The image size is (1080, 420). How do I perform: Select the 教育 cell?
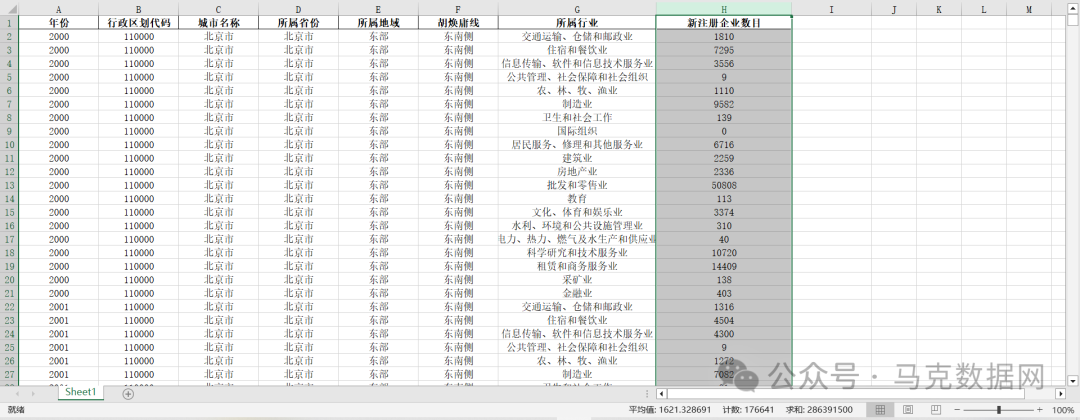[577, 198]
